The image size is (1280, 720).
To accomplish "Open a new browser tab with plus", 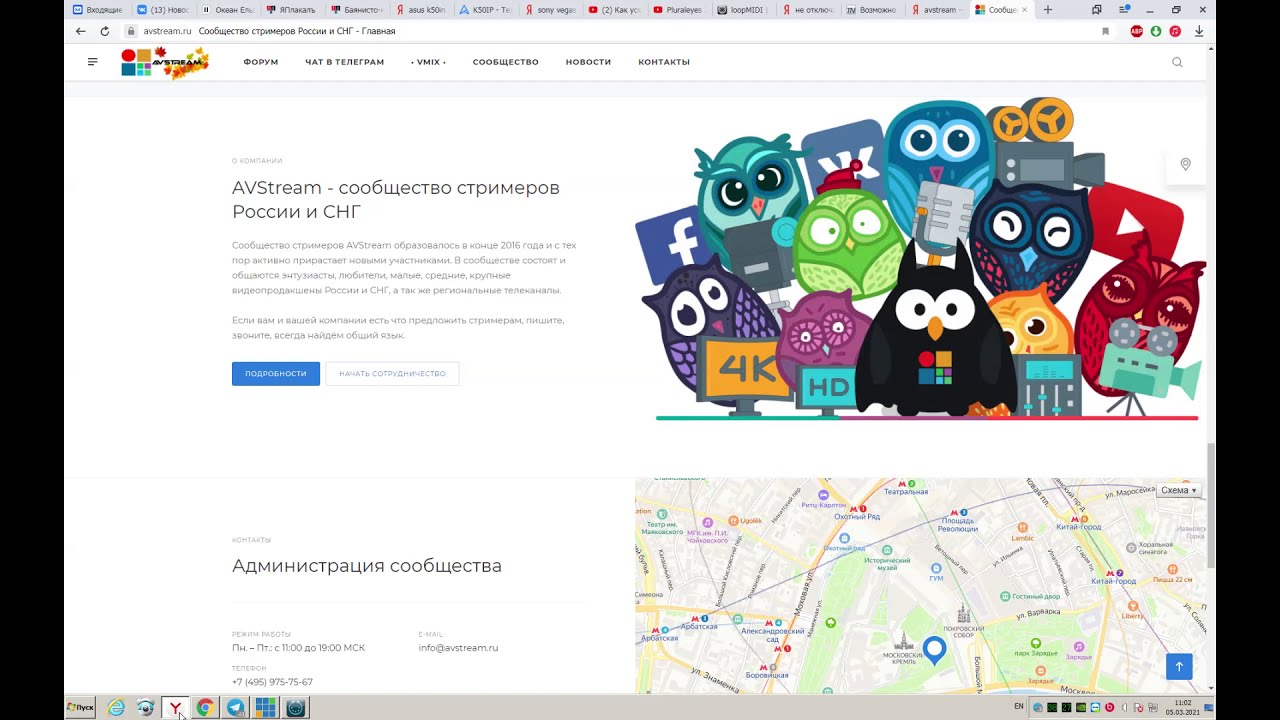I will (x=1047, y=10).
